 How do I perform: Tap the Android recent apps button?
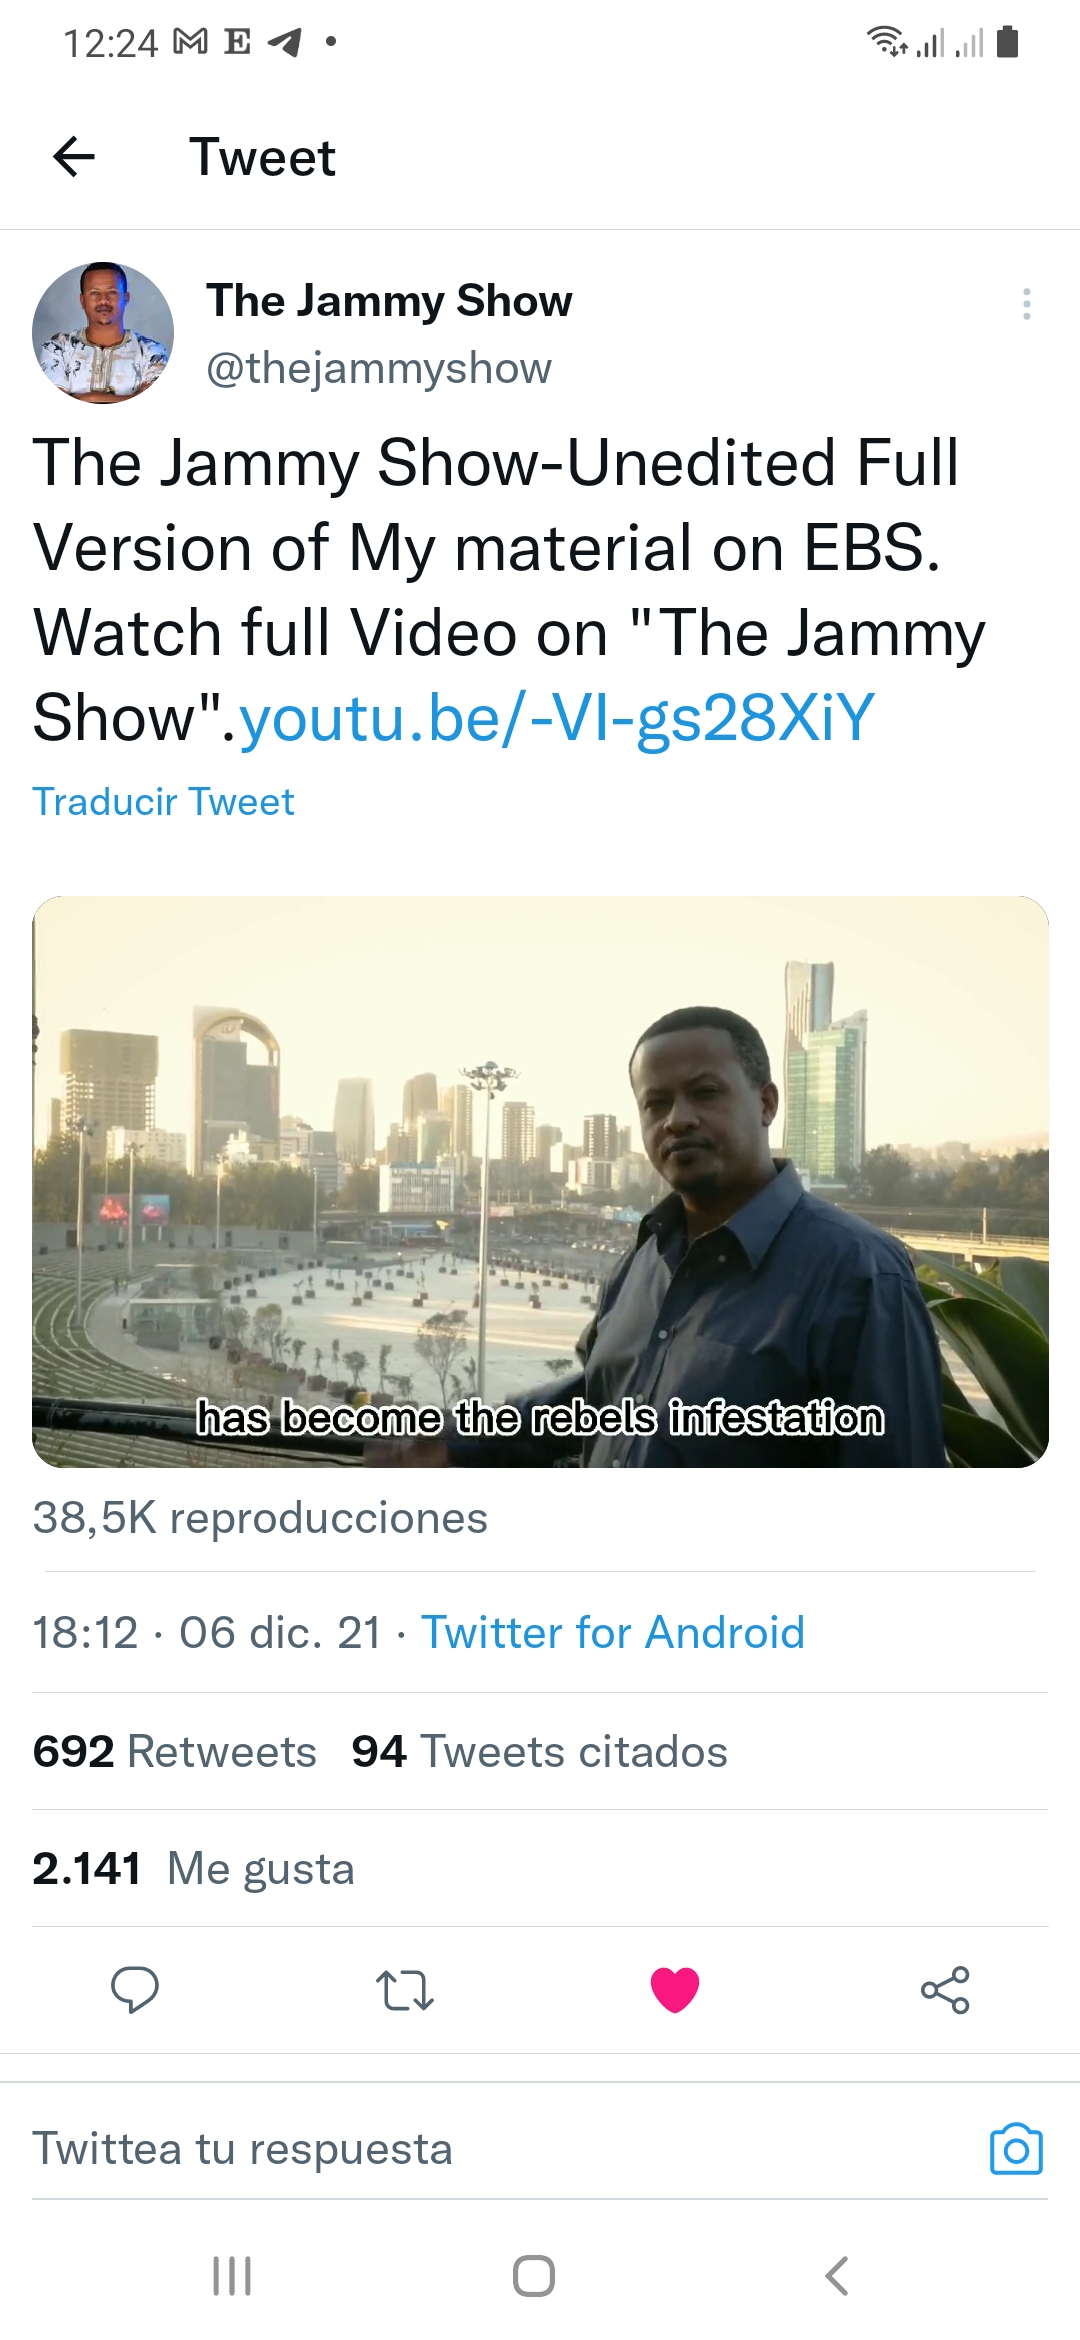(232, 2276)
